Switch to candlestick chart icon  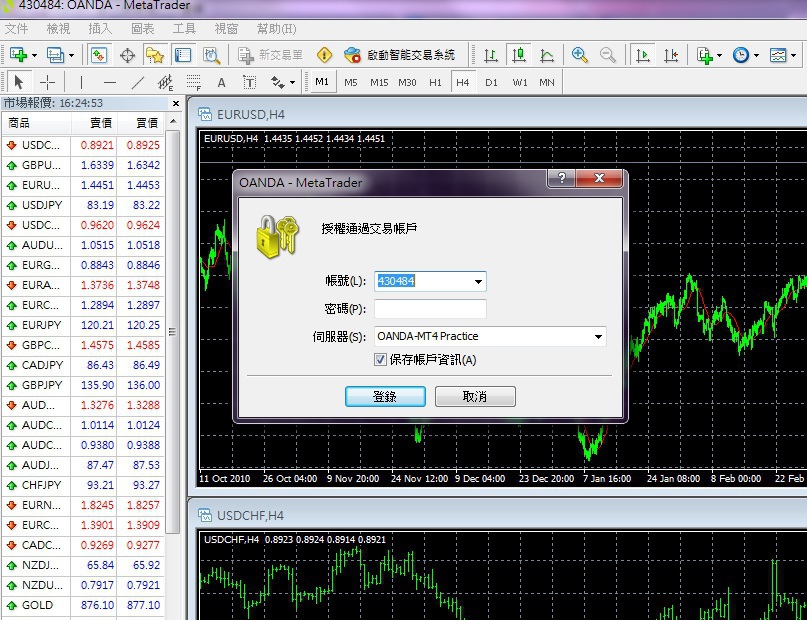[519, 55]
